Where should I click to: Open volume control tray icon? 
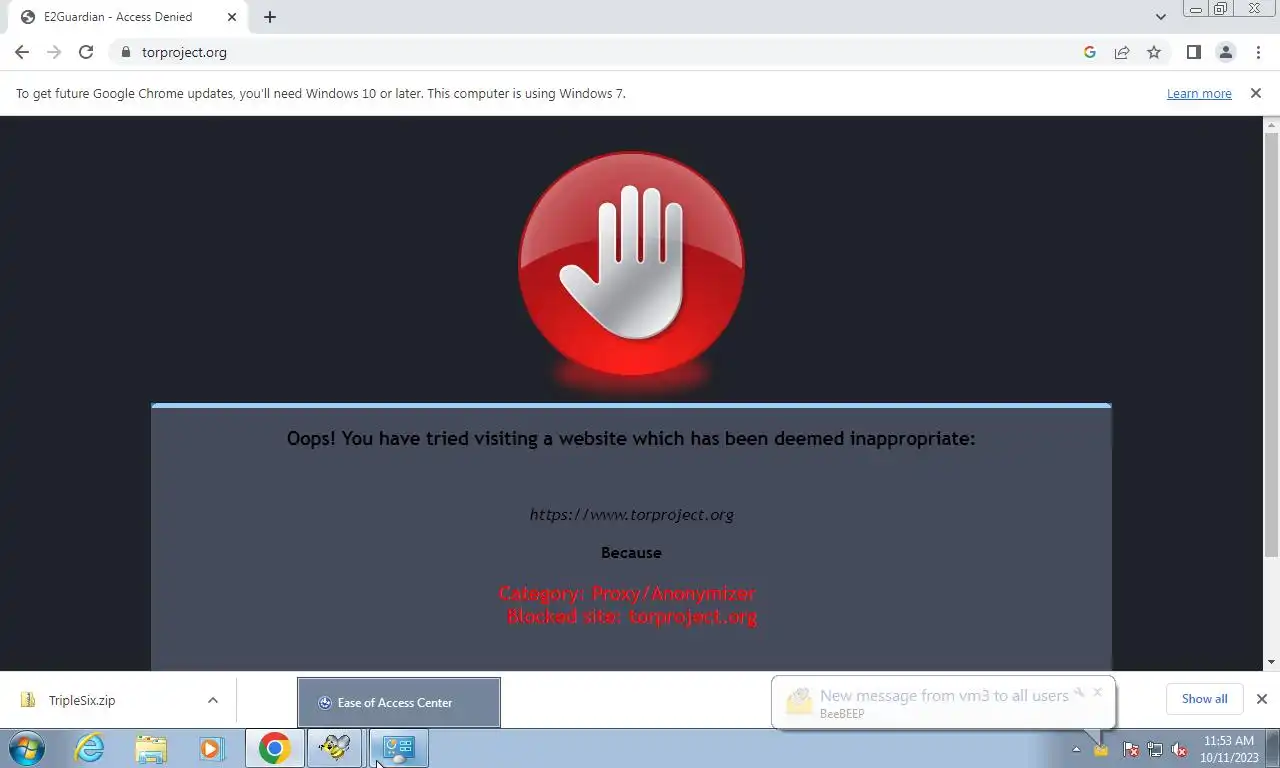tap(1179, 749)
